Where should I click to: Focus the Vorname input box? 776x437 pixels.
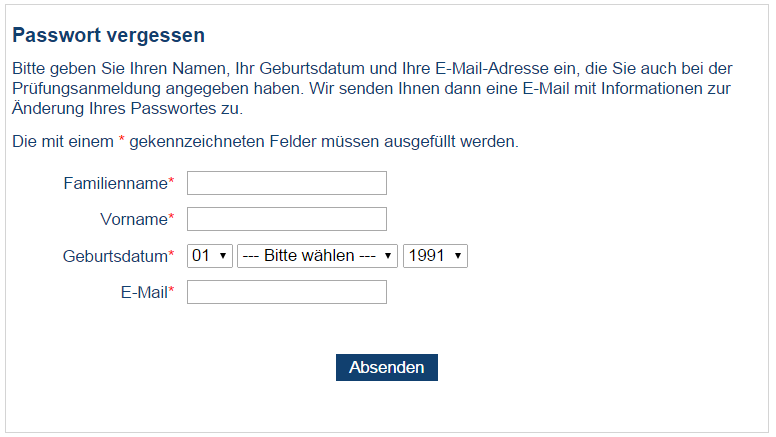point(286,219)
